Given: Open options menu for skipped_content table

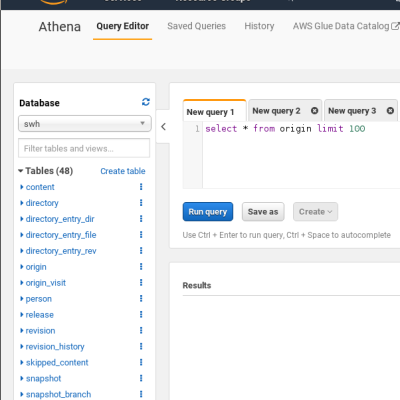Looking at the screenshot, I should [x=141, y=362].
